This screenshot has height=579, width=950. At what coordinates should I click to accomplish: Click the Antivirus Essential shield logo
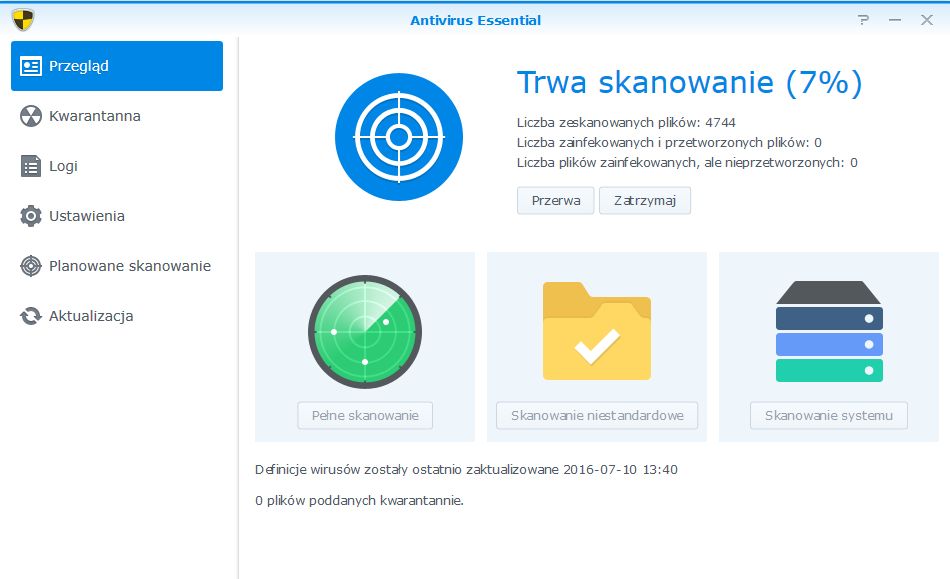[x=23, y=20]
